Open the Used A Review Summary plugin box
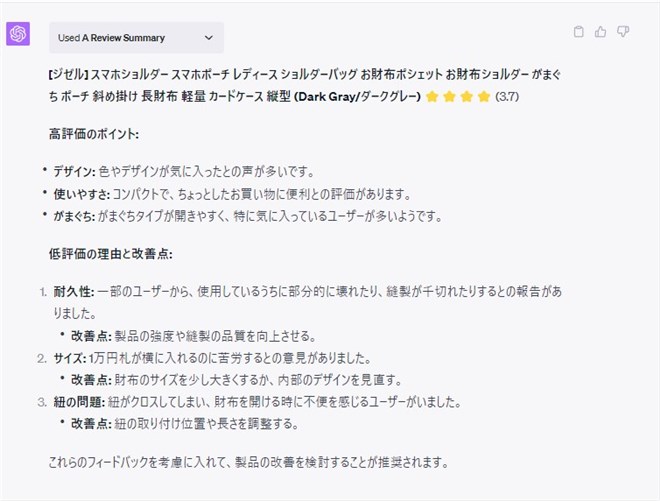The image size is (660, 501). tap(136, 38)
